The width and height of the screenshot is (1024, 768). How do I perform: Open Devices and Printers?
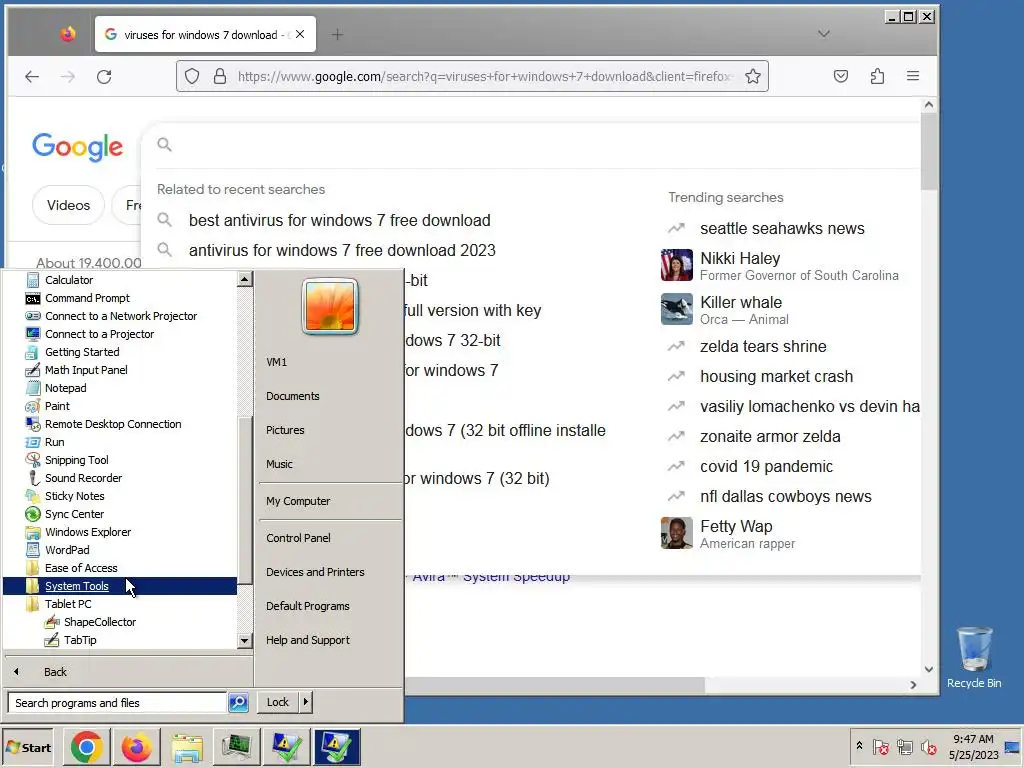[315, 571]
